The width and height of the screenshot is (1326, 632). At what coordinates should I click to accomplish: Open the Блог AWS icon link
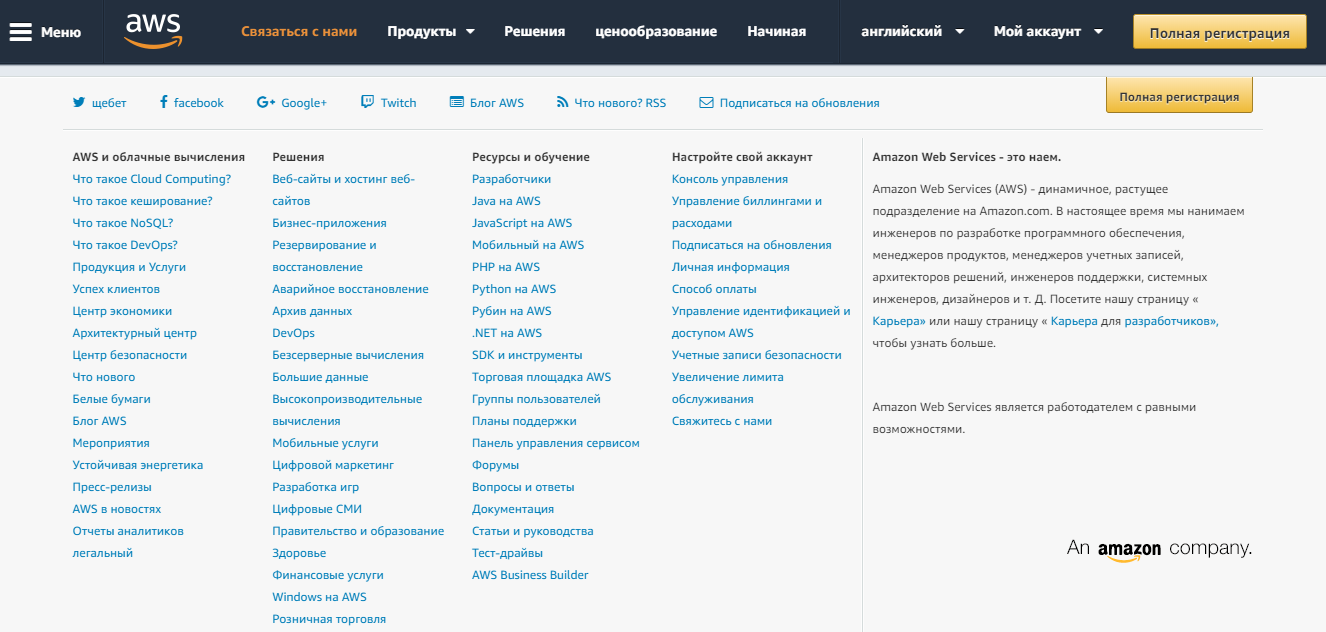457,102
